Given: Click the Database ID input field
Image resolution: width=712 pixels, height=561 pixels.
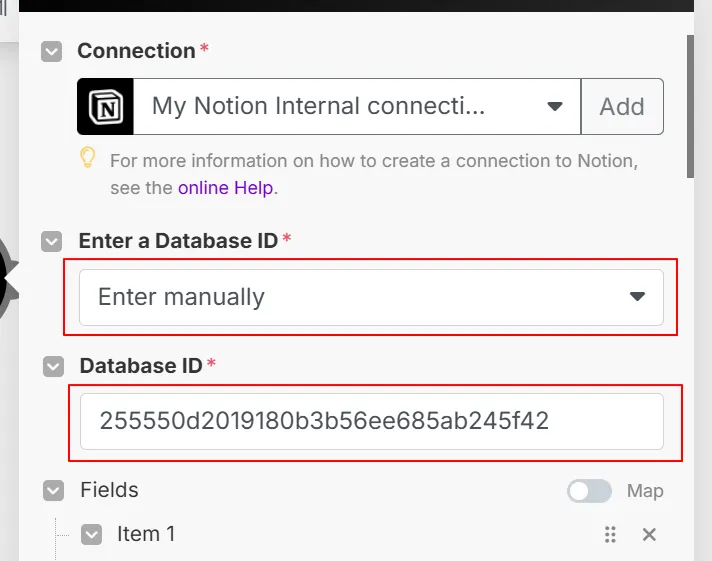Looking at the screenshot, I should tap(370, 421).
